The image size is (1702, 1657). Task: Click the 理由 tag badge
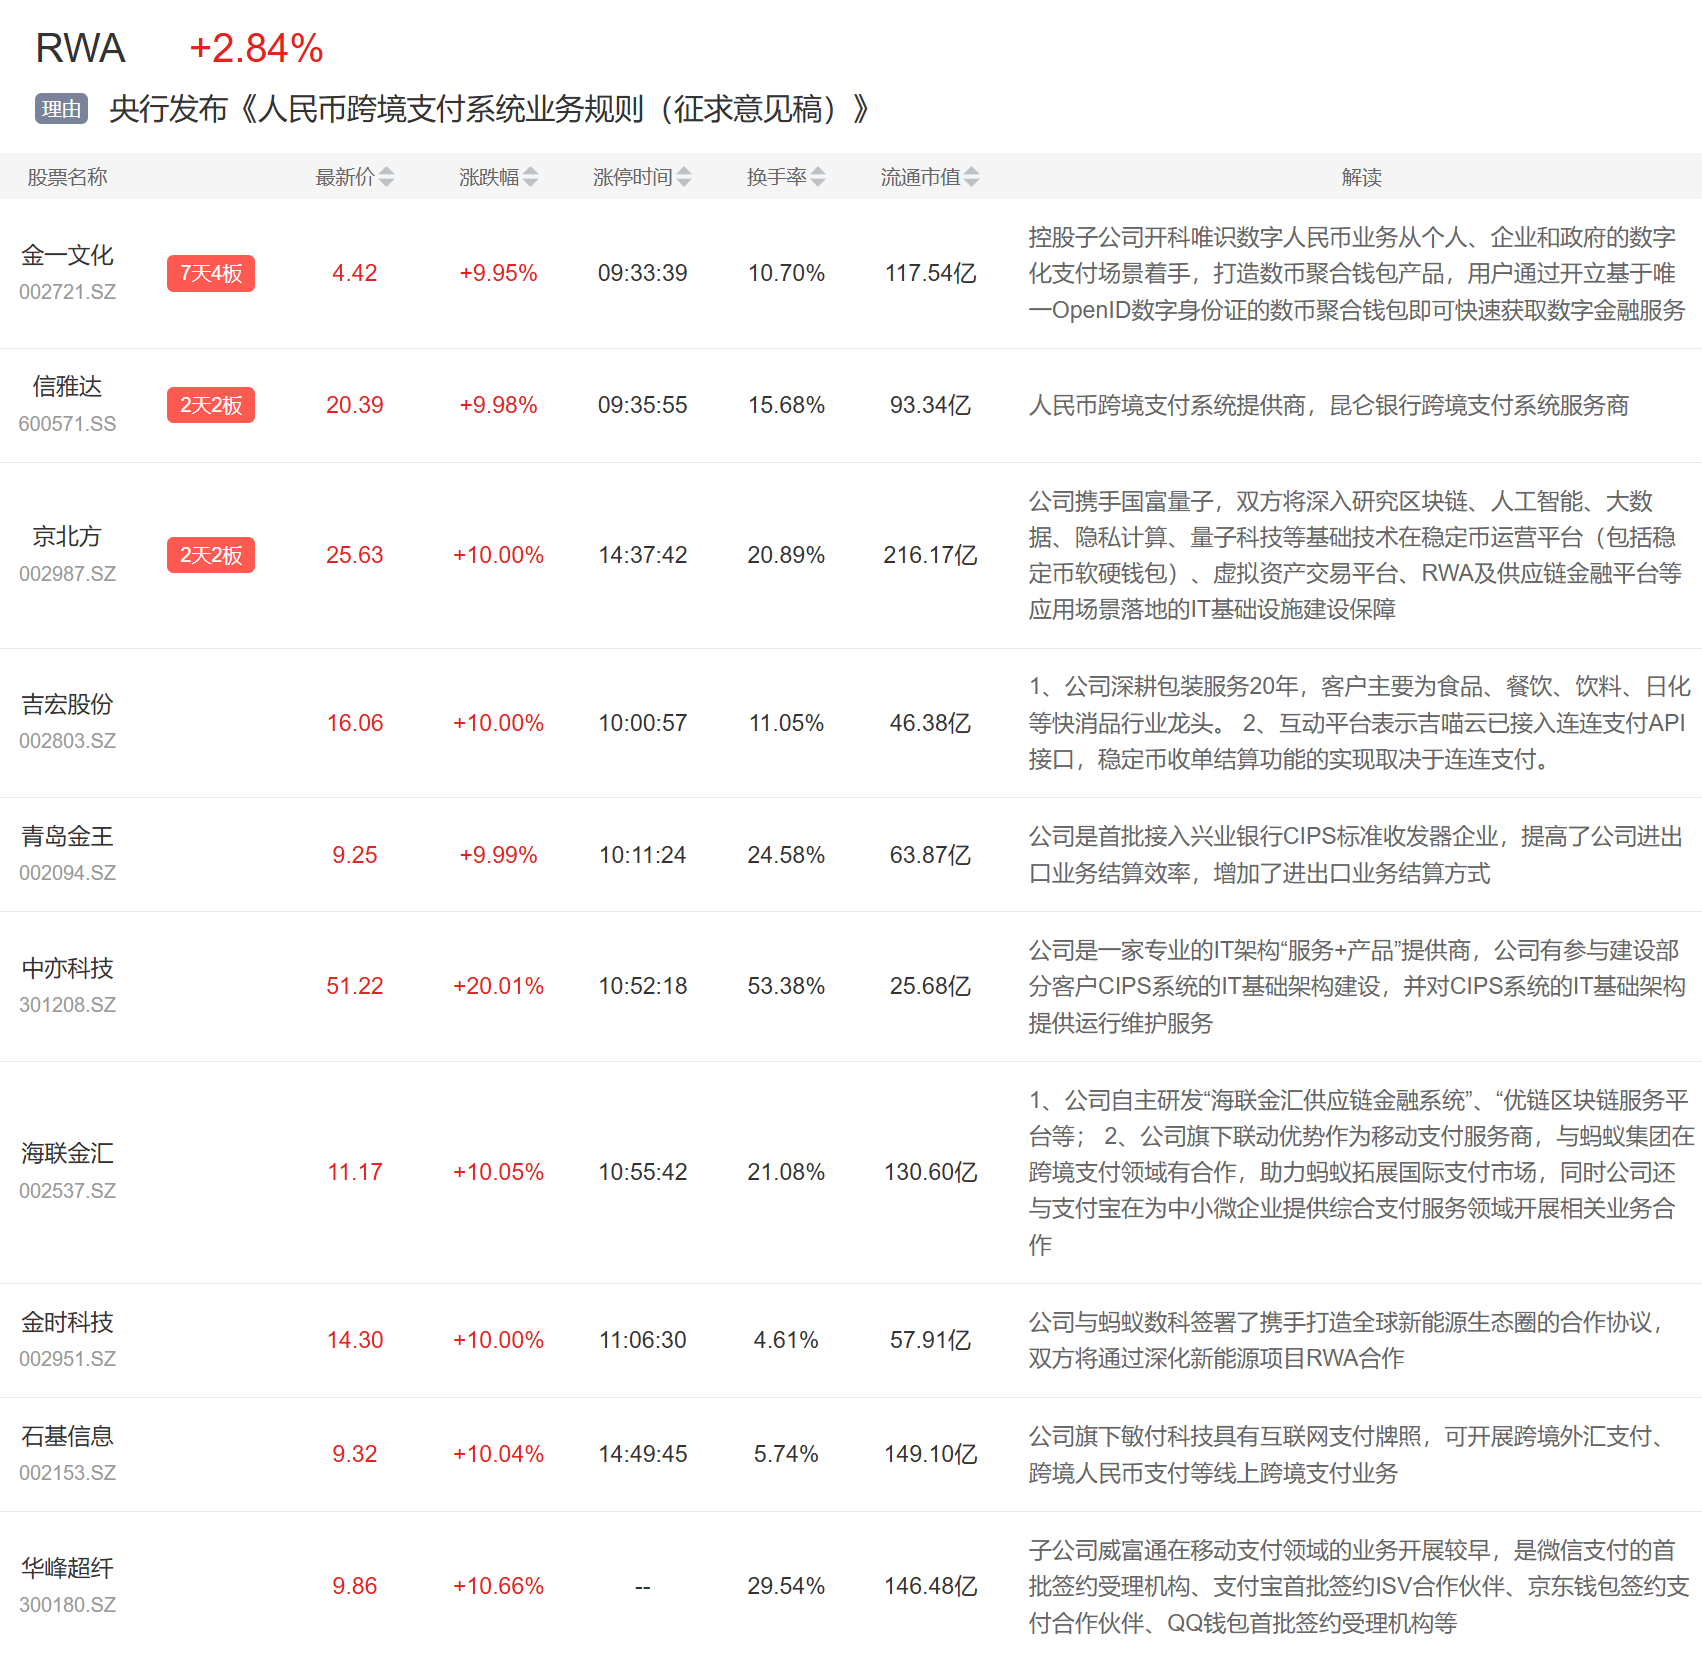click(x=61, y=109)
